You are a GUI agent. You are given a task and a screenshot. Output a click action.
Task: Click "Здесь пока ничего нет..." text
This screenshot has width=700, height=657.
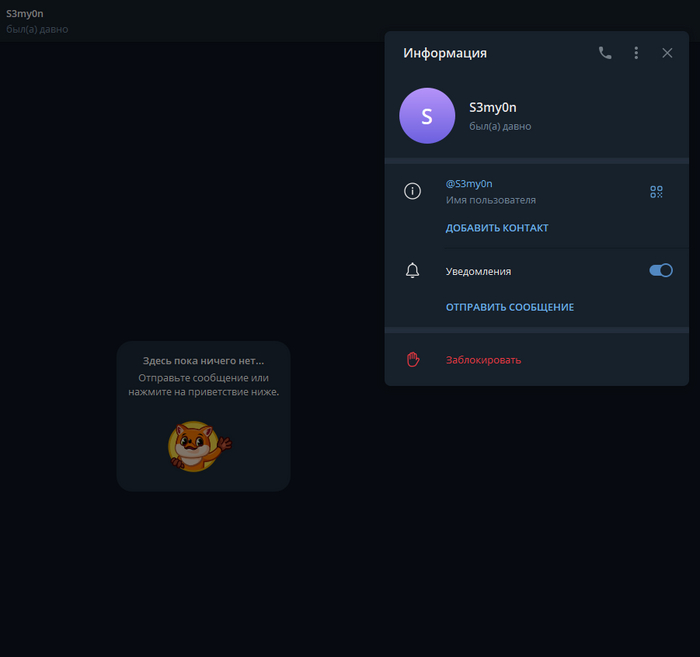[203, 361]
